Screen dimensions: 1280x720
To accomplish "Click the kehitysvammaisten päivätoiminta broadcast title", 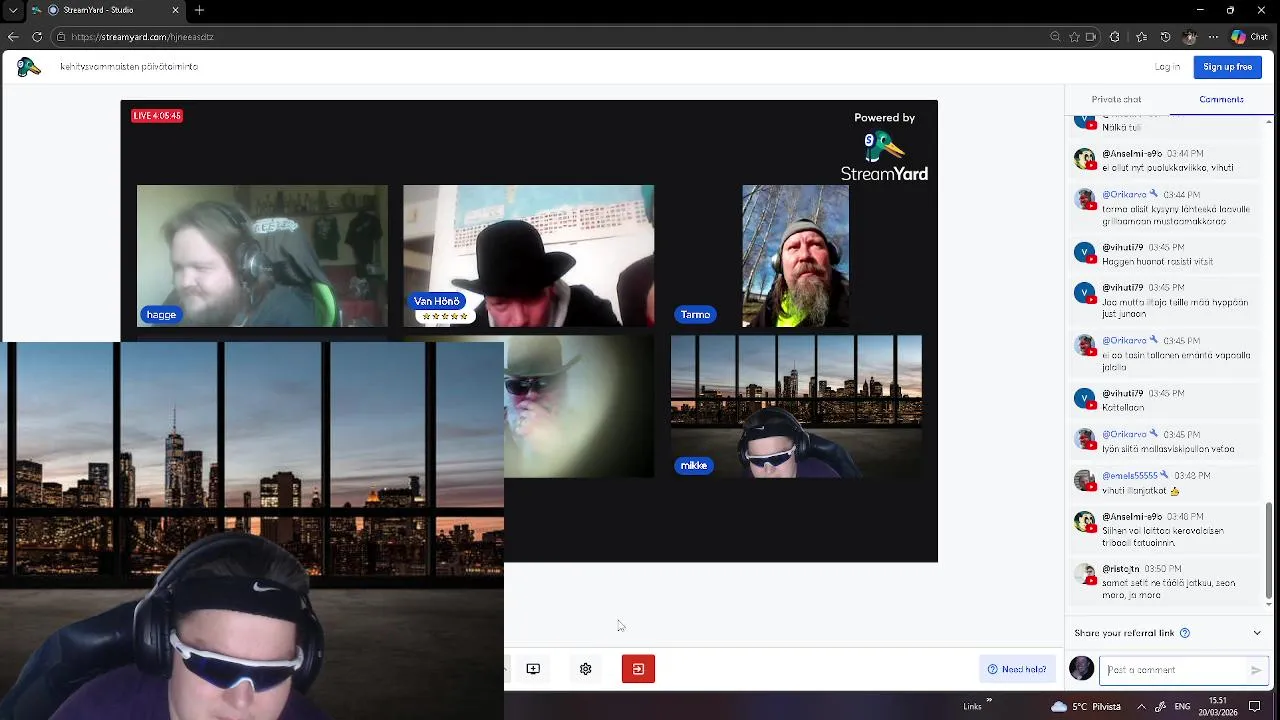I will [x=129, y=67].
